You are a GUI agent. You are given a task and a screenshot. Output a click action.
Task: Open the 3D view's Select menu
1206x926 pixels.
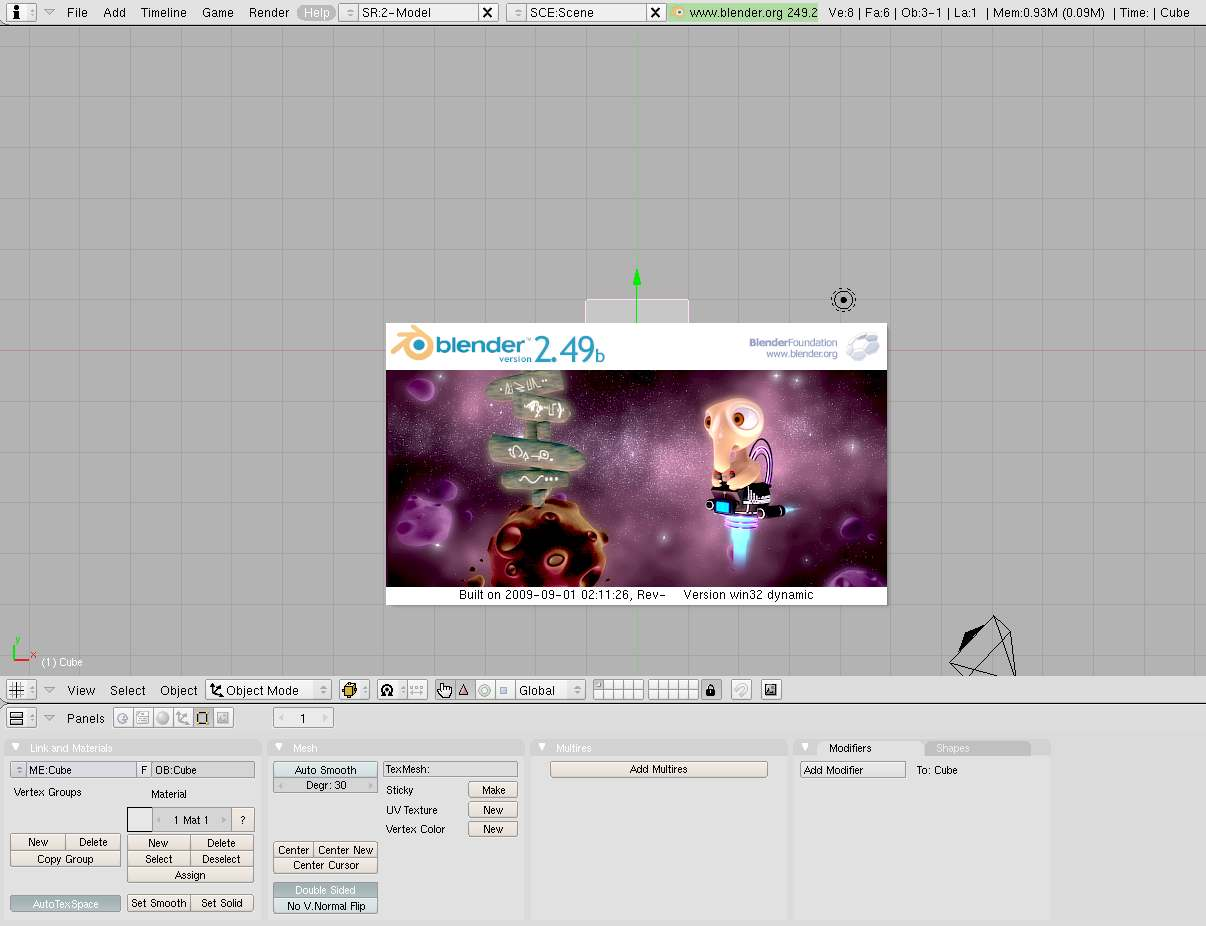128,690
